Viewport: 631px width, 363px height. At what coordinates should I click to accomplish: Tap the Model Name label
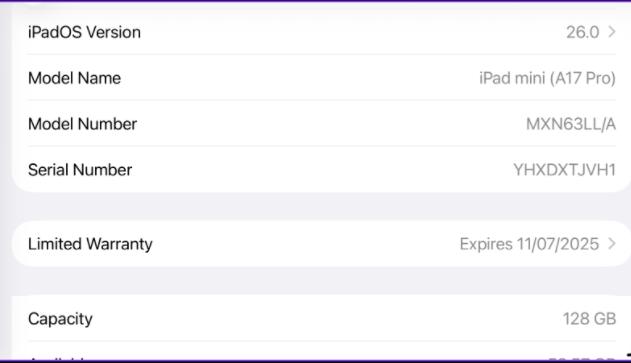point(74,78)
